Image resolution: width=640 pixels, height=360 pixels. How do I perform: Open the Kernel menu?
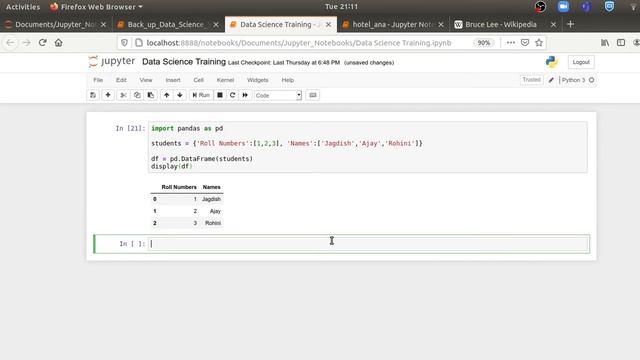[225, 80]
